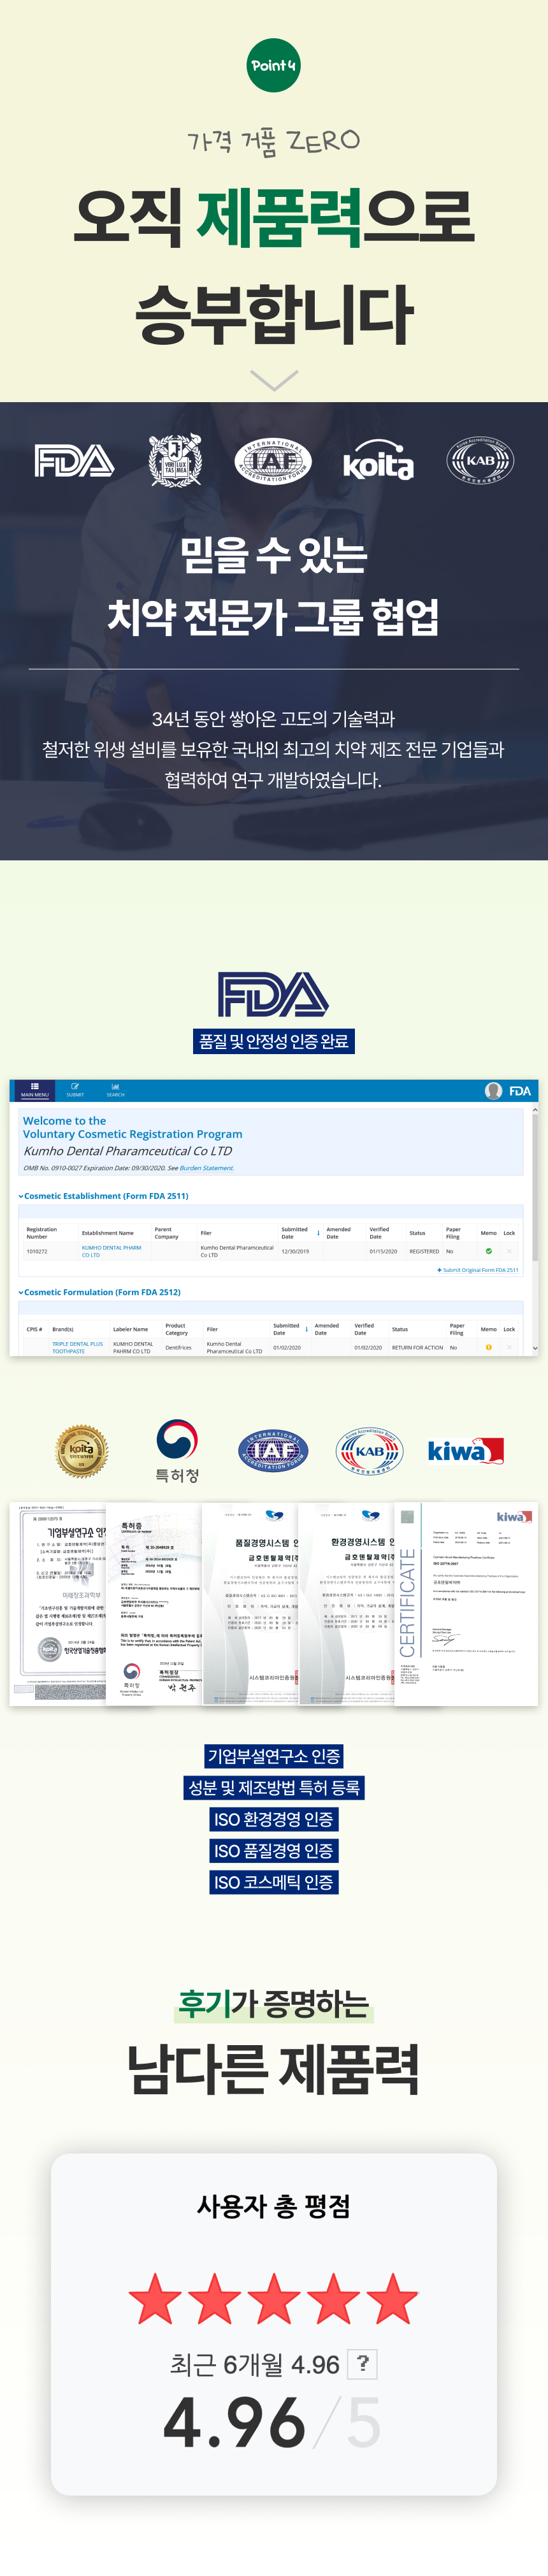Click the color KAB logo above the certificates
This screenshot has height=2576, width=548.
370,1450
